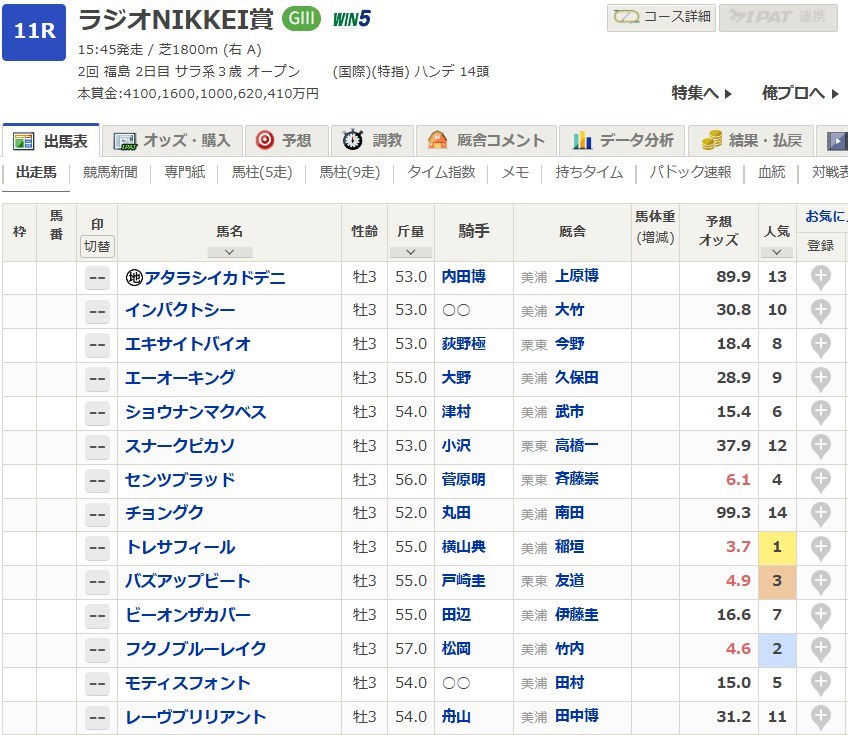Viewport: 848px width, 735px height.
Task: Select the パドック速報 sub-tab
Action: [690, 173]
